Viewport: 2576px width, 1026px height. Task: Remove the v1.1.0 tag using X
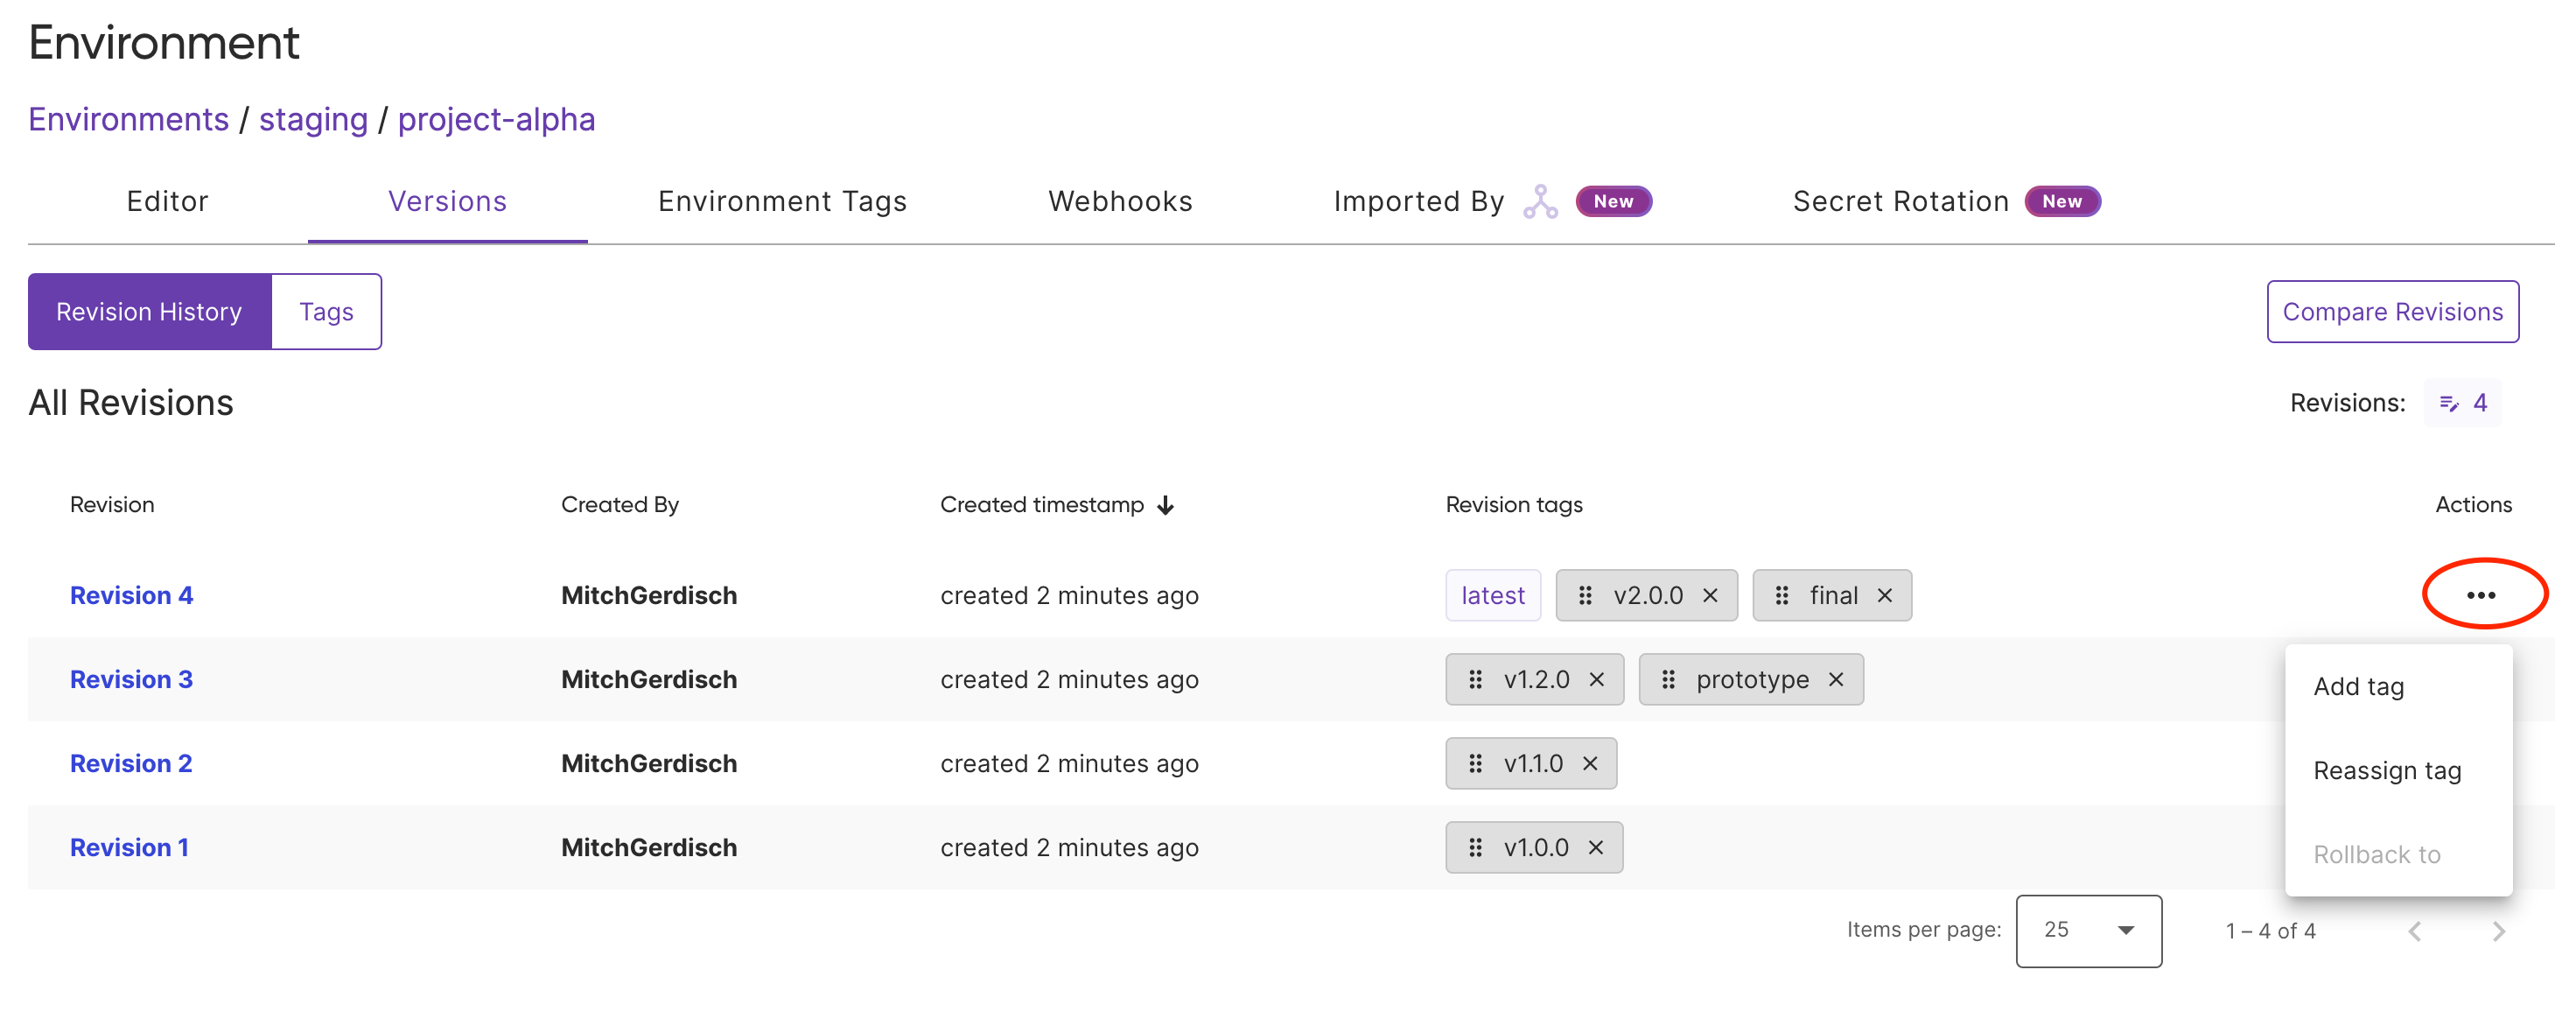(x=1590, y=763)
